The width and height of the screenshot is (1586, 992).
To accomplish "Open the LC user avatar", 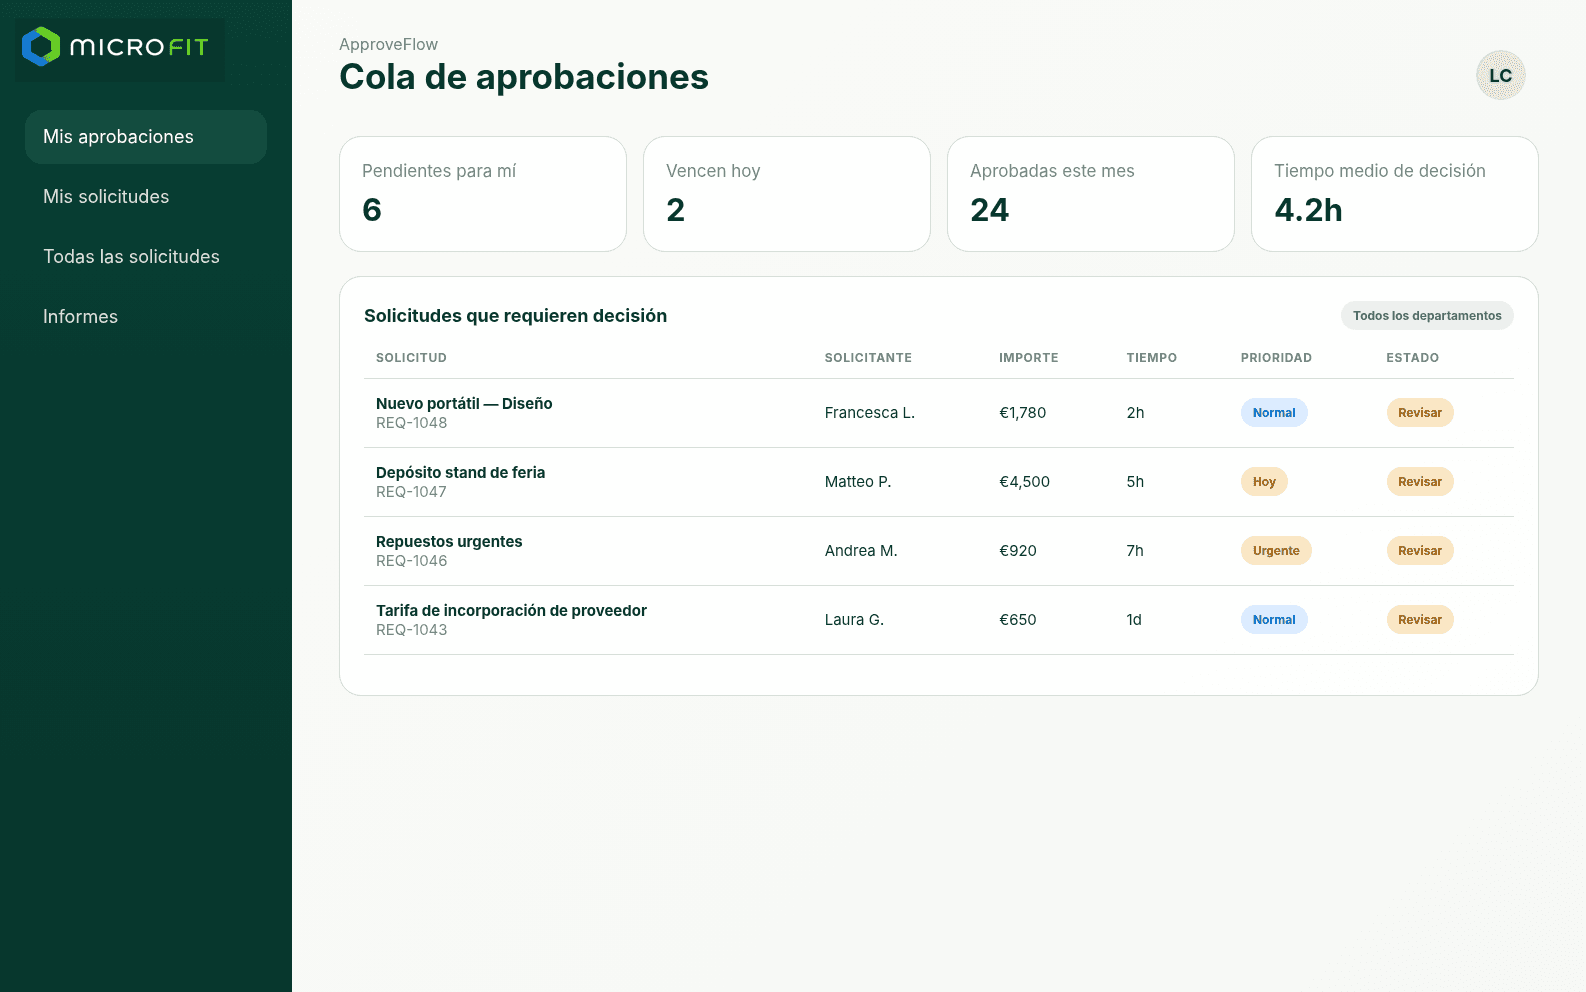I will [1500, 75].
